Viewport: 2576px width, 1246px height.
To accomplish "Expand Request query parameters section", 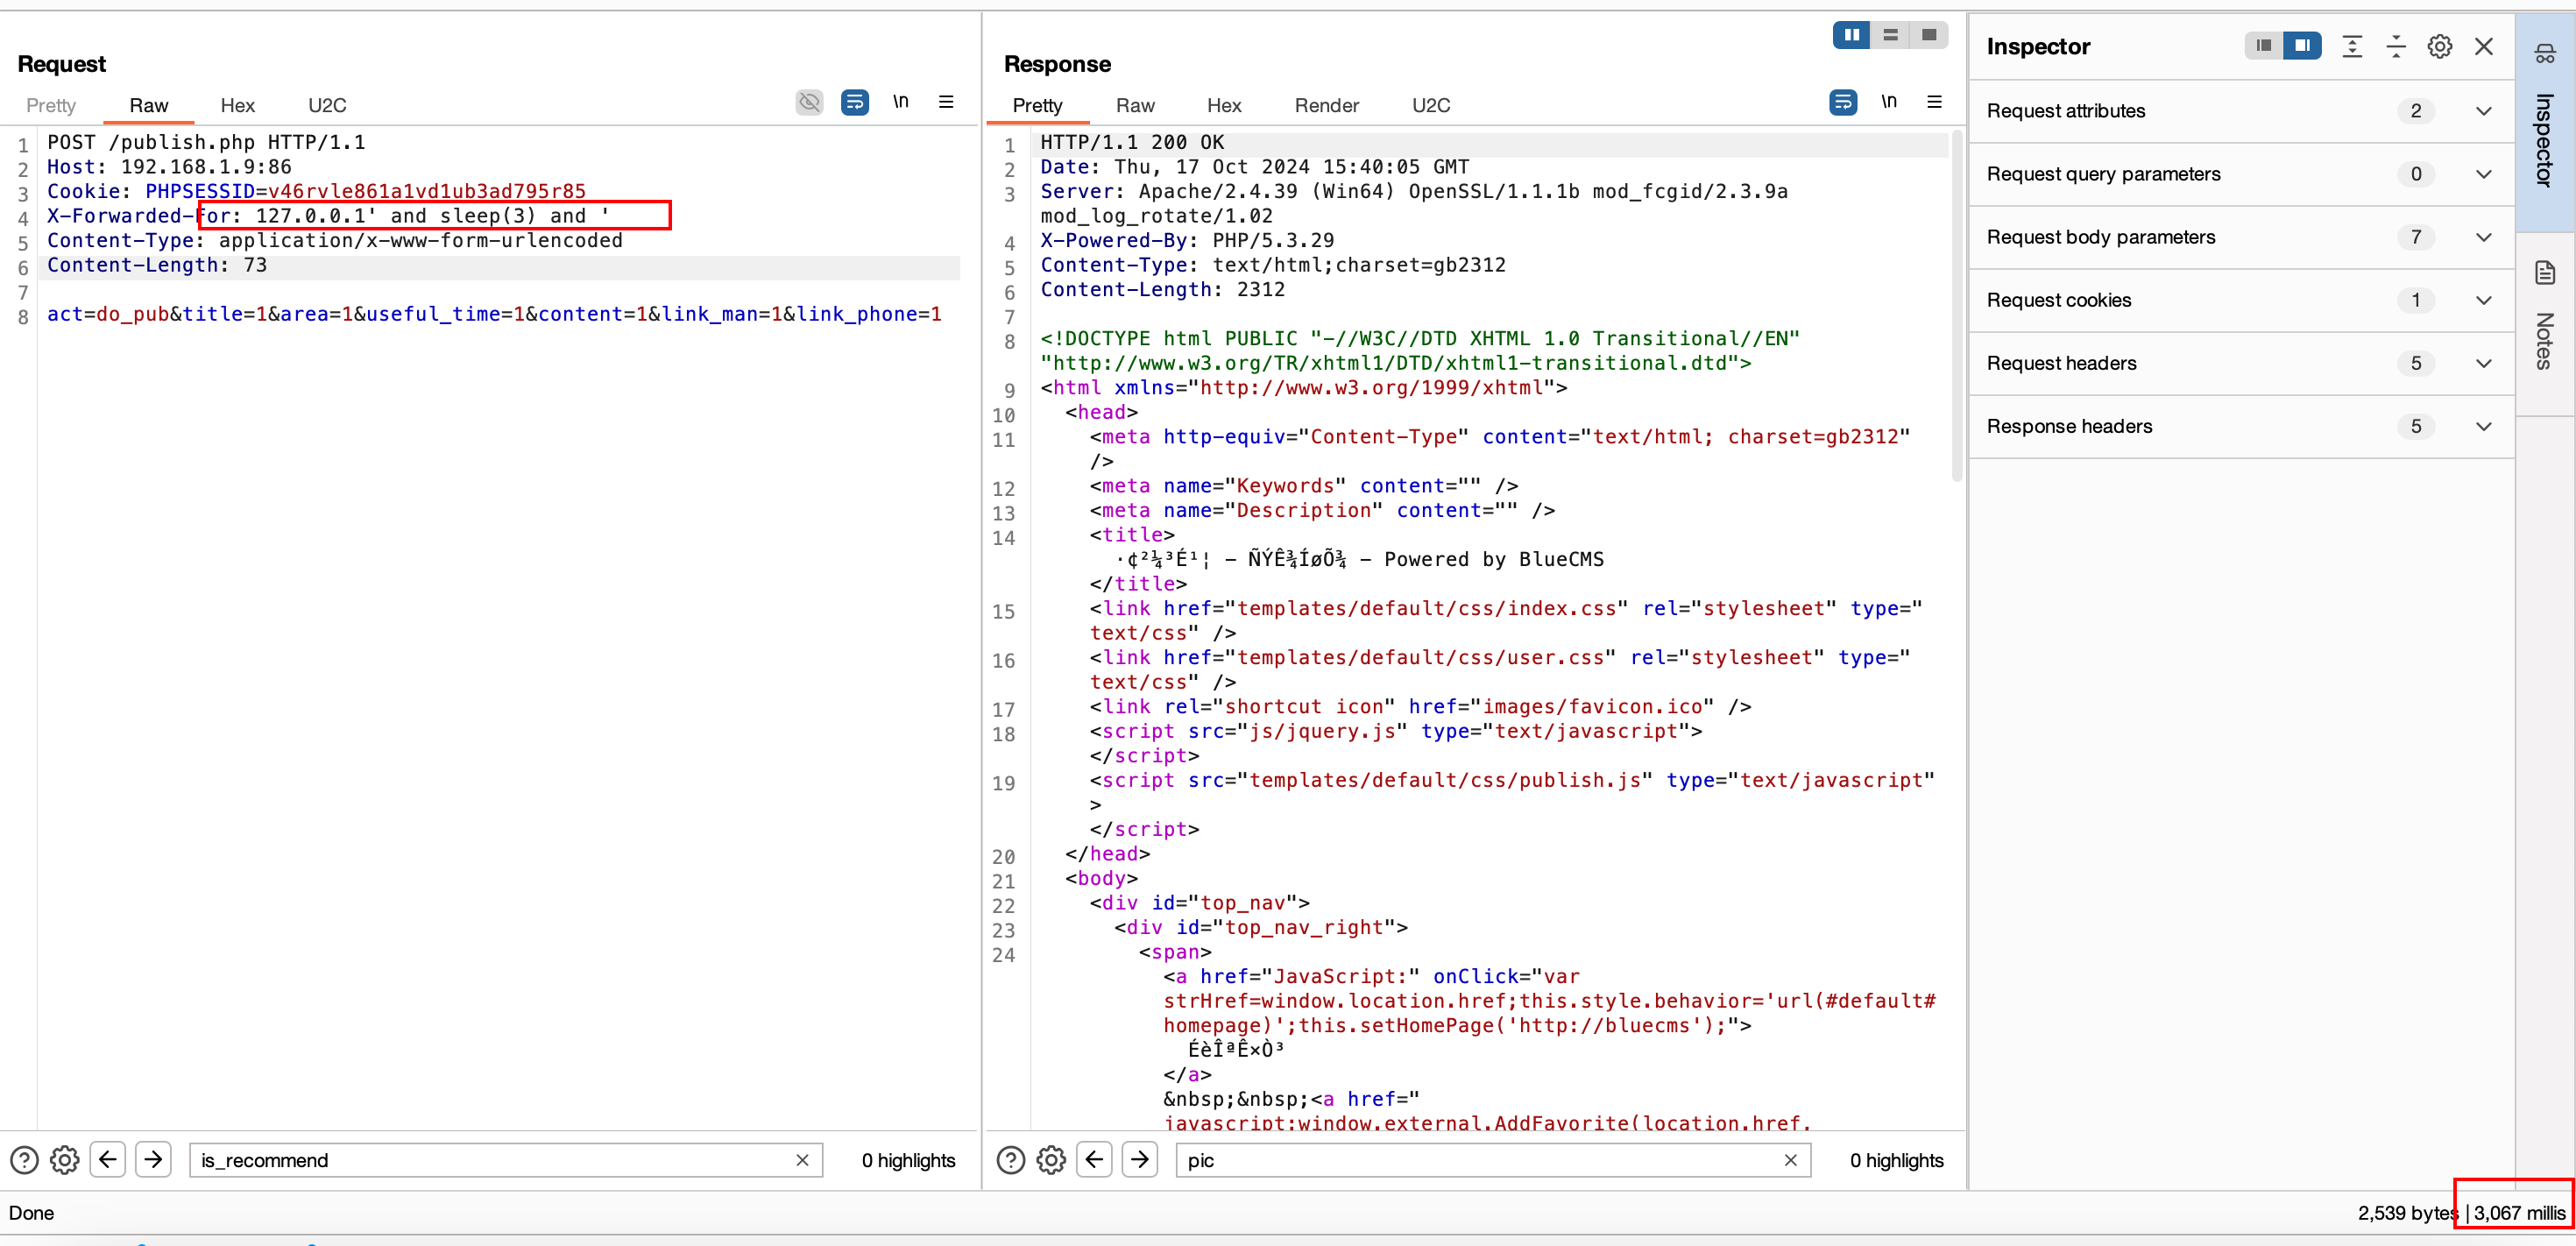I will coord(2240,174).
